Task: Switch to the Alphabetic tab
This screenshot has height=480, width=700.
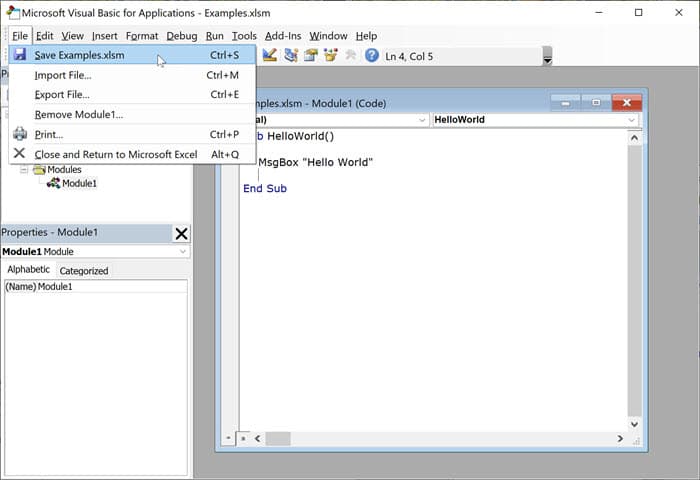Action: 29,269
